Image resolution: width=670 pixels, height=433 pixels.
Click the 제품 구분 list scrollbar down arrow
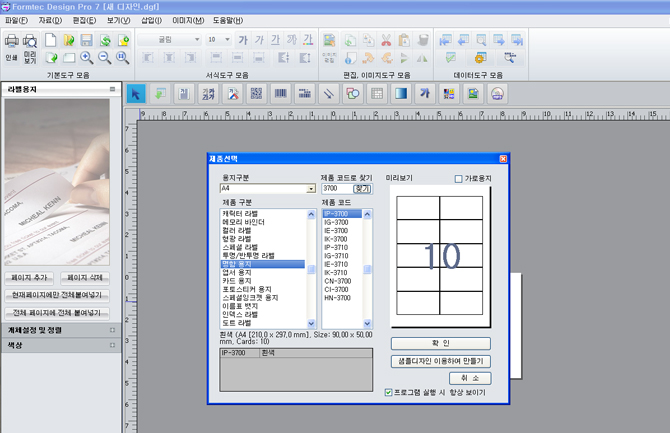coord(311,324)
